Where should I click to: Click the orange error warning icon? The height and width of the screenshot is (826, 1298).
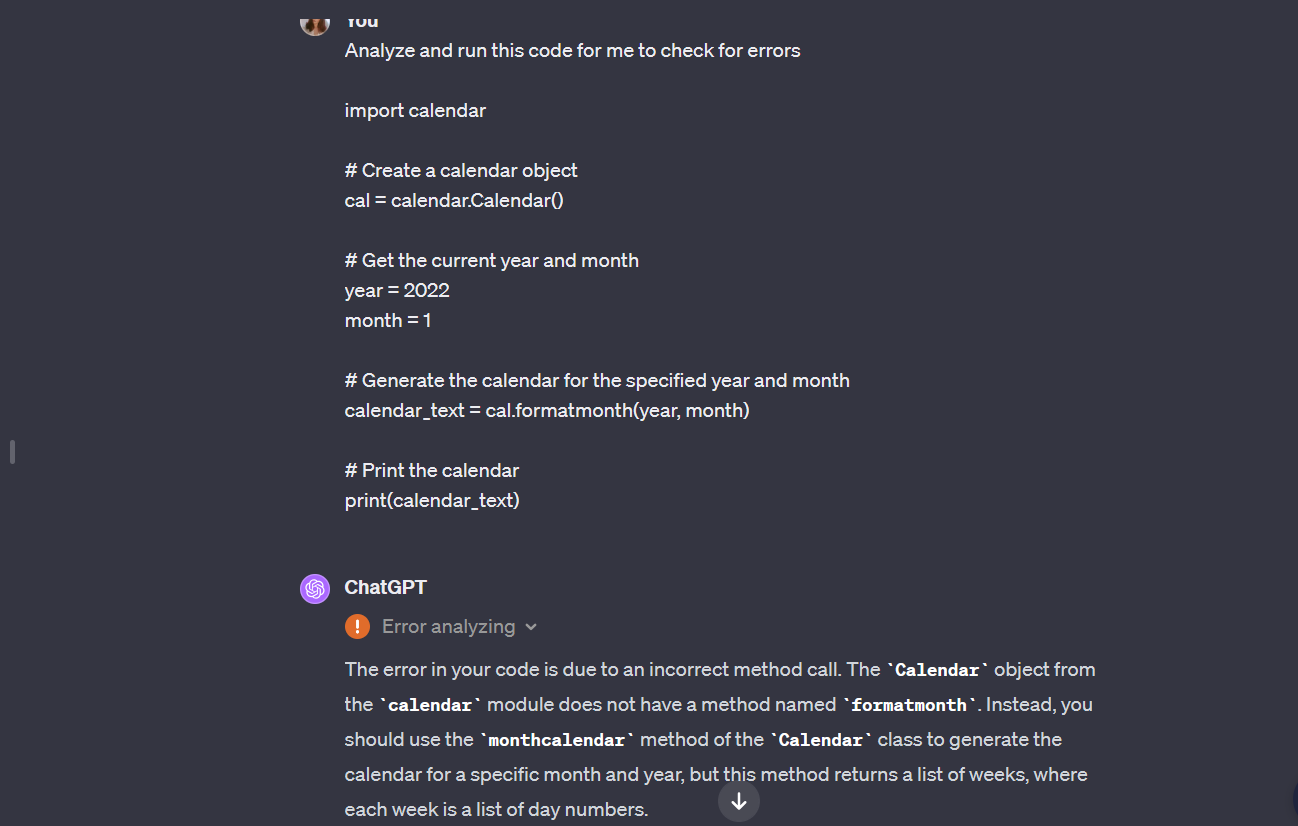coord(357,626)
